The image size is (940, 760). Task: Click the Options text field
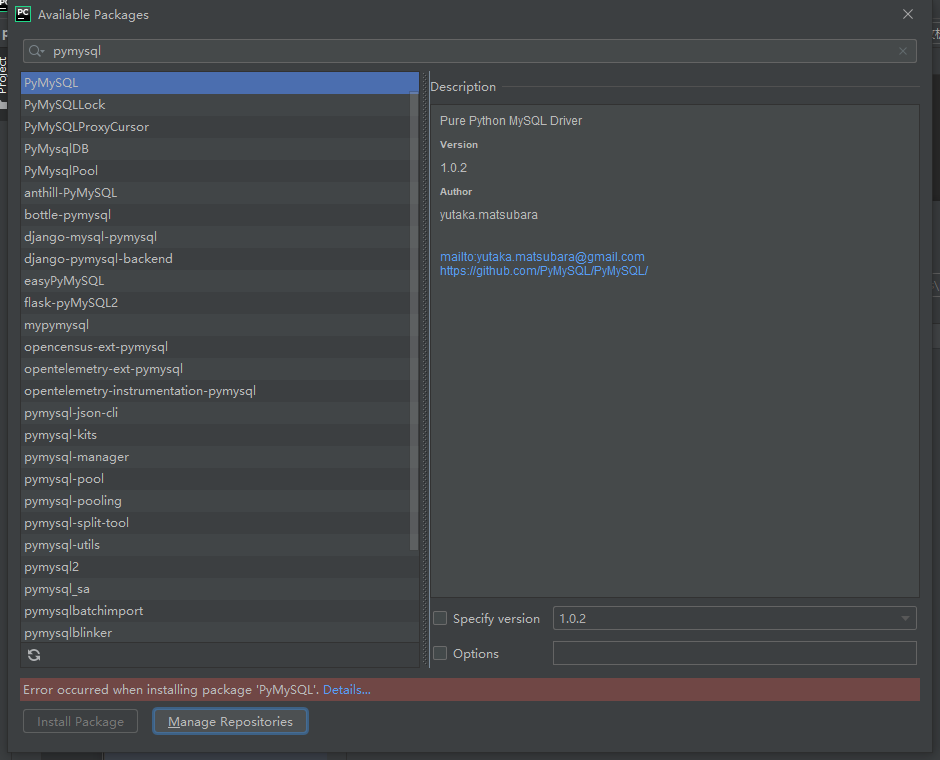coord(734,653)
